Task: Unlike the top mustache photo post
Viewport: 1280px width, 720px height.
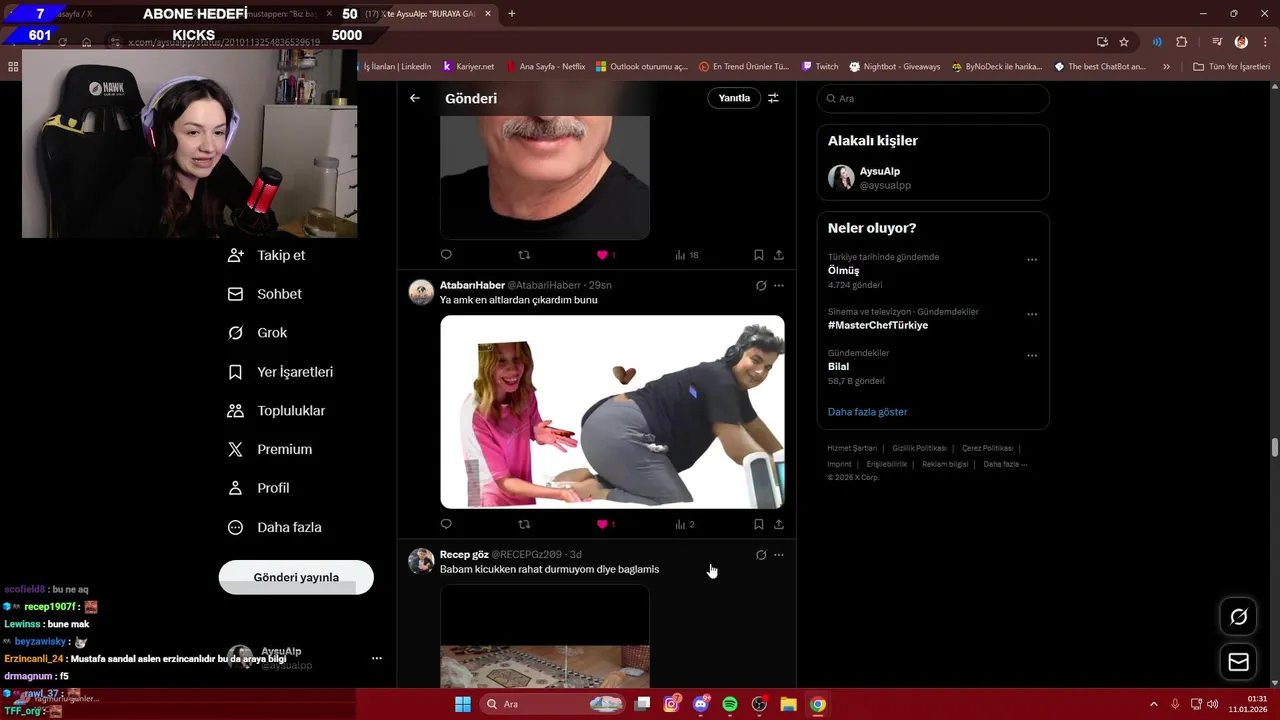Action: pos(602,255)
